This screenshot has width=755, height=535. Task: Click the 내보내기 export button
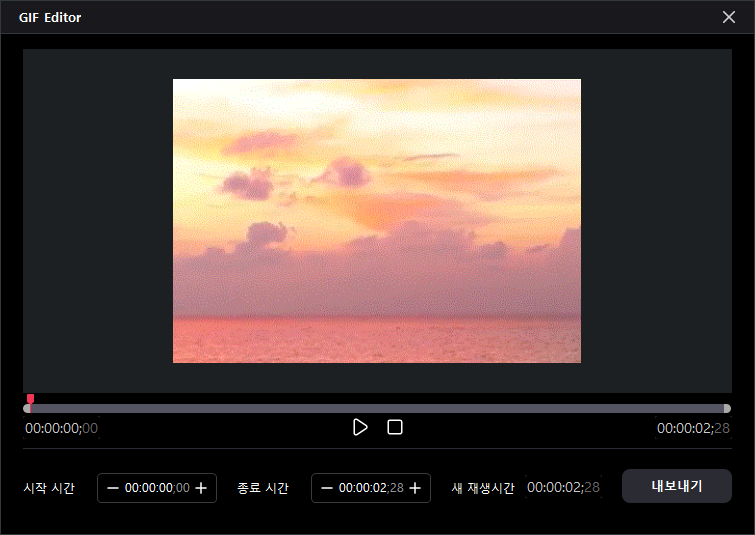pyautogui.click(x=677, y=487)
